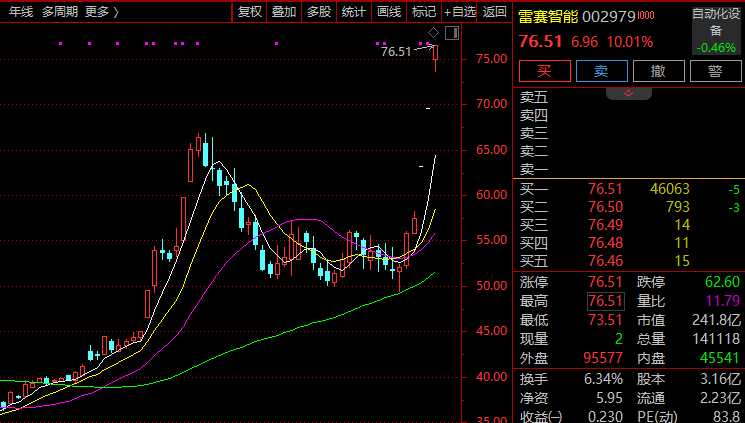Click the 多股 toolbar item
This screenshot has height=423, width=745.
(x=319, y=12)
